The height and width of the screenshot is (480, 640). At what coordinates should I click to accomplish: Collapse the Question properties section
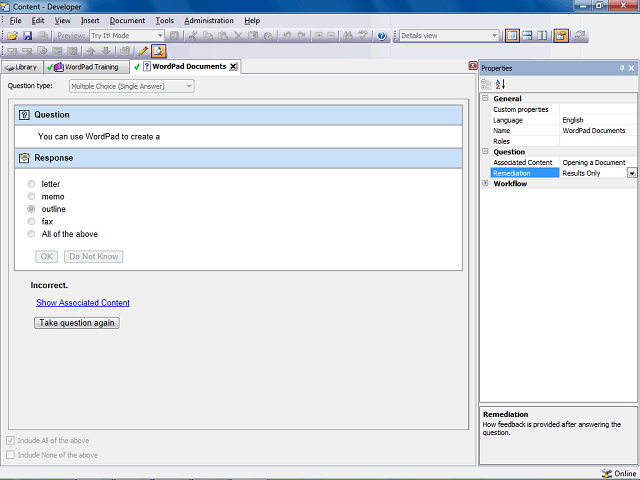pyautogui.click(x=485, y=151)
